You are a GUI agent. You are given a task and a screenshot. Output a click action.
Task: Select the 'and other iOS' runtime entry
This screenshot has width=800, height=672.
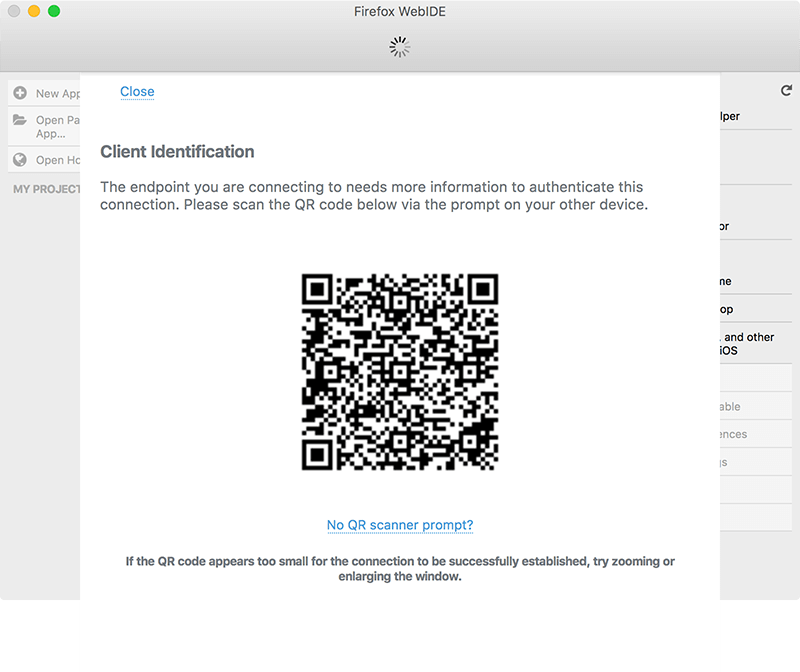(x=756, y=343)
